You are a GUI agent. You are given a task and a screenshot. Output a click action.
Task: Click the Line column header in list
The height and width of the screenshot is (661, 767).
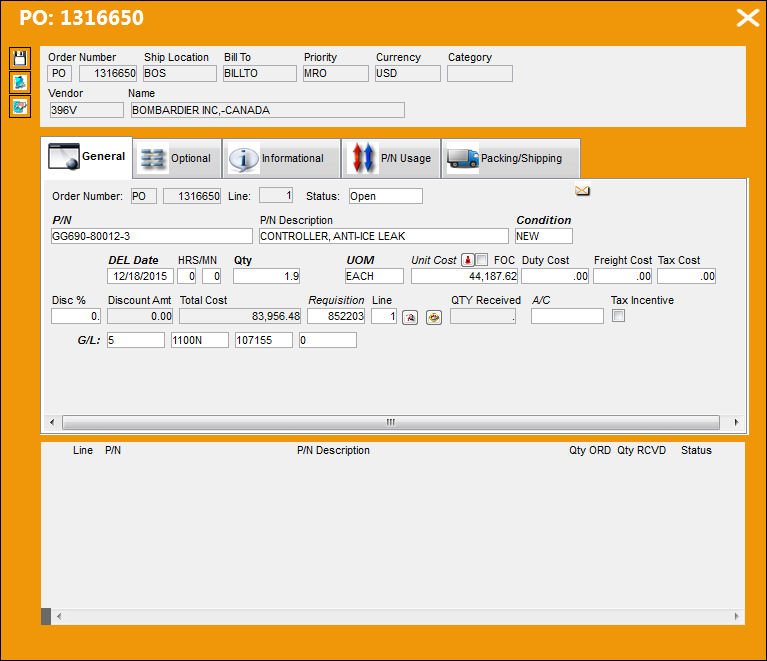[83, 451]
